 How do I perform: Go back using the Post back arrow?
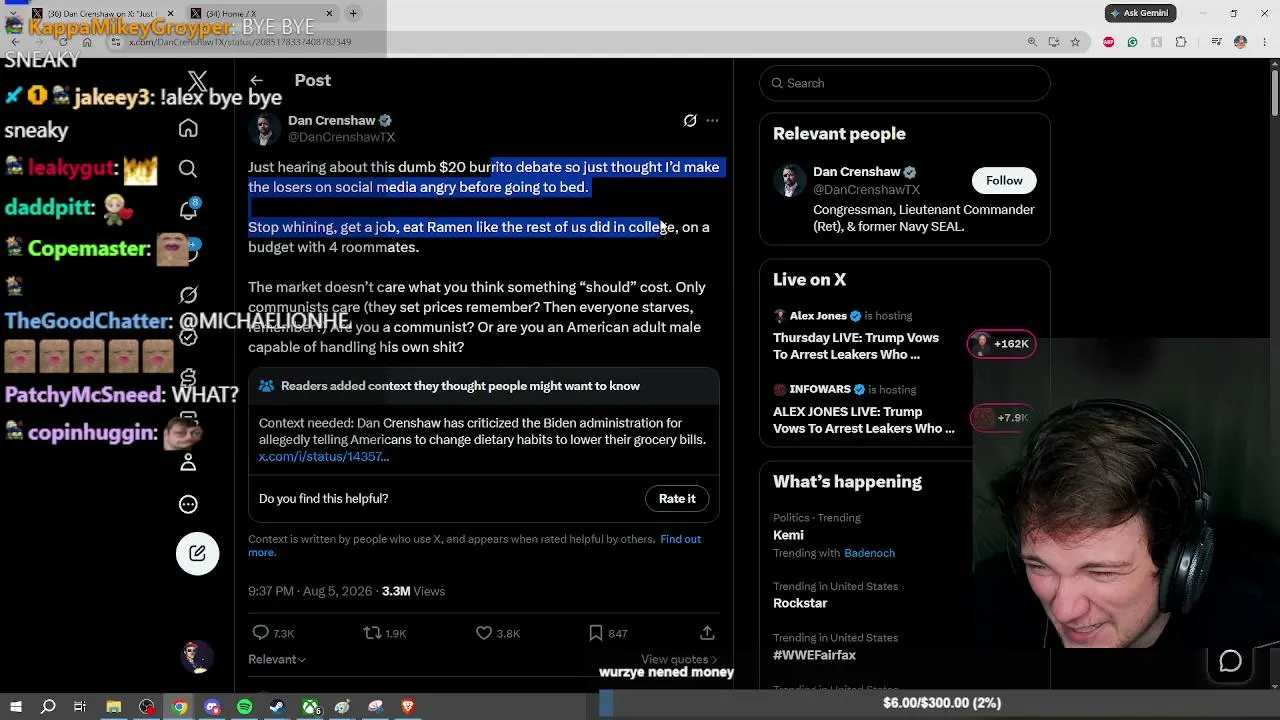tap(257, 80)
